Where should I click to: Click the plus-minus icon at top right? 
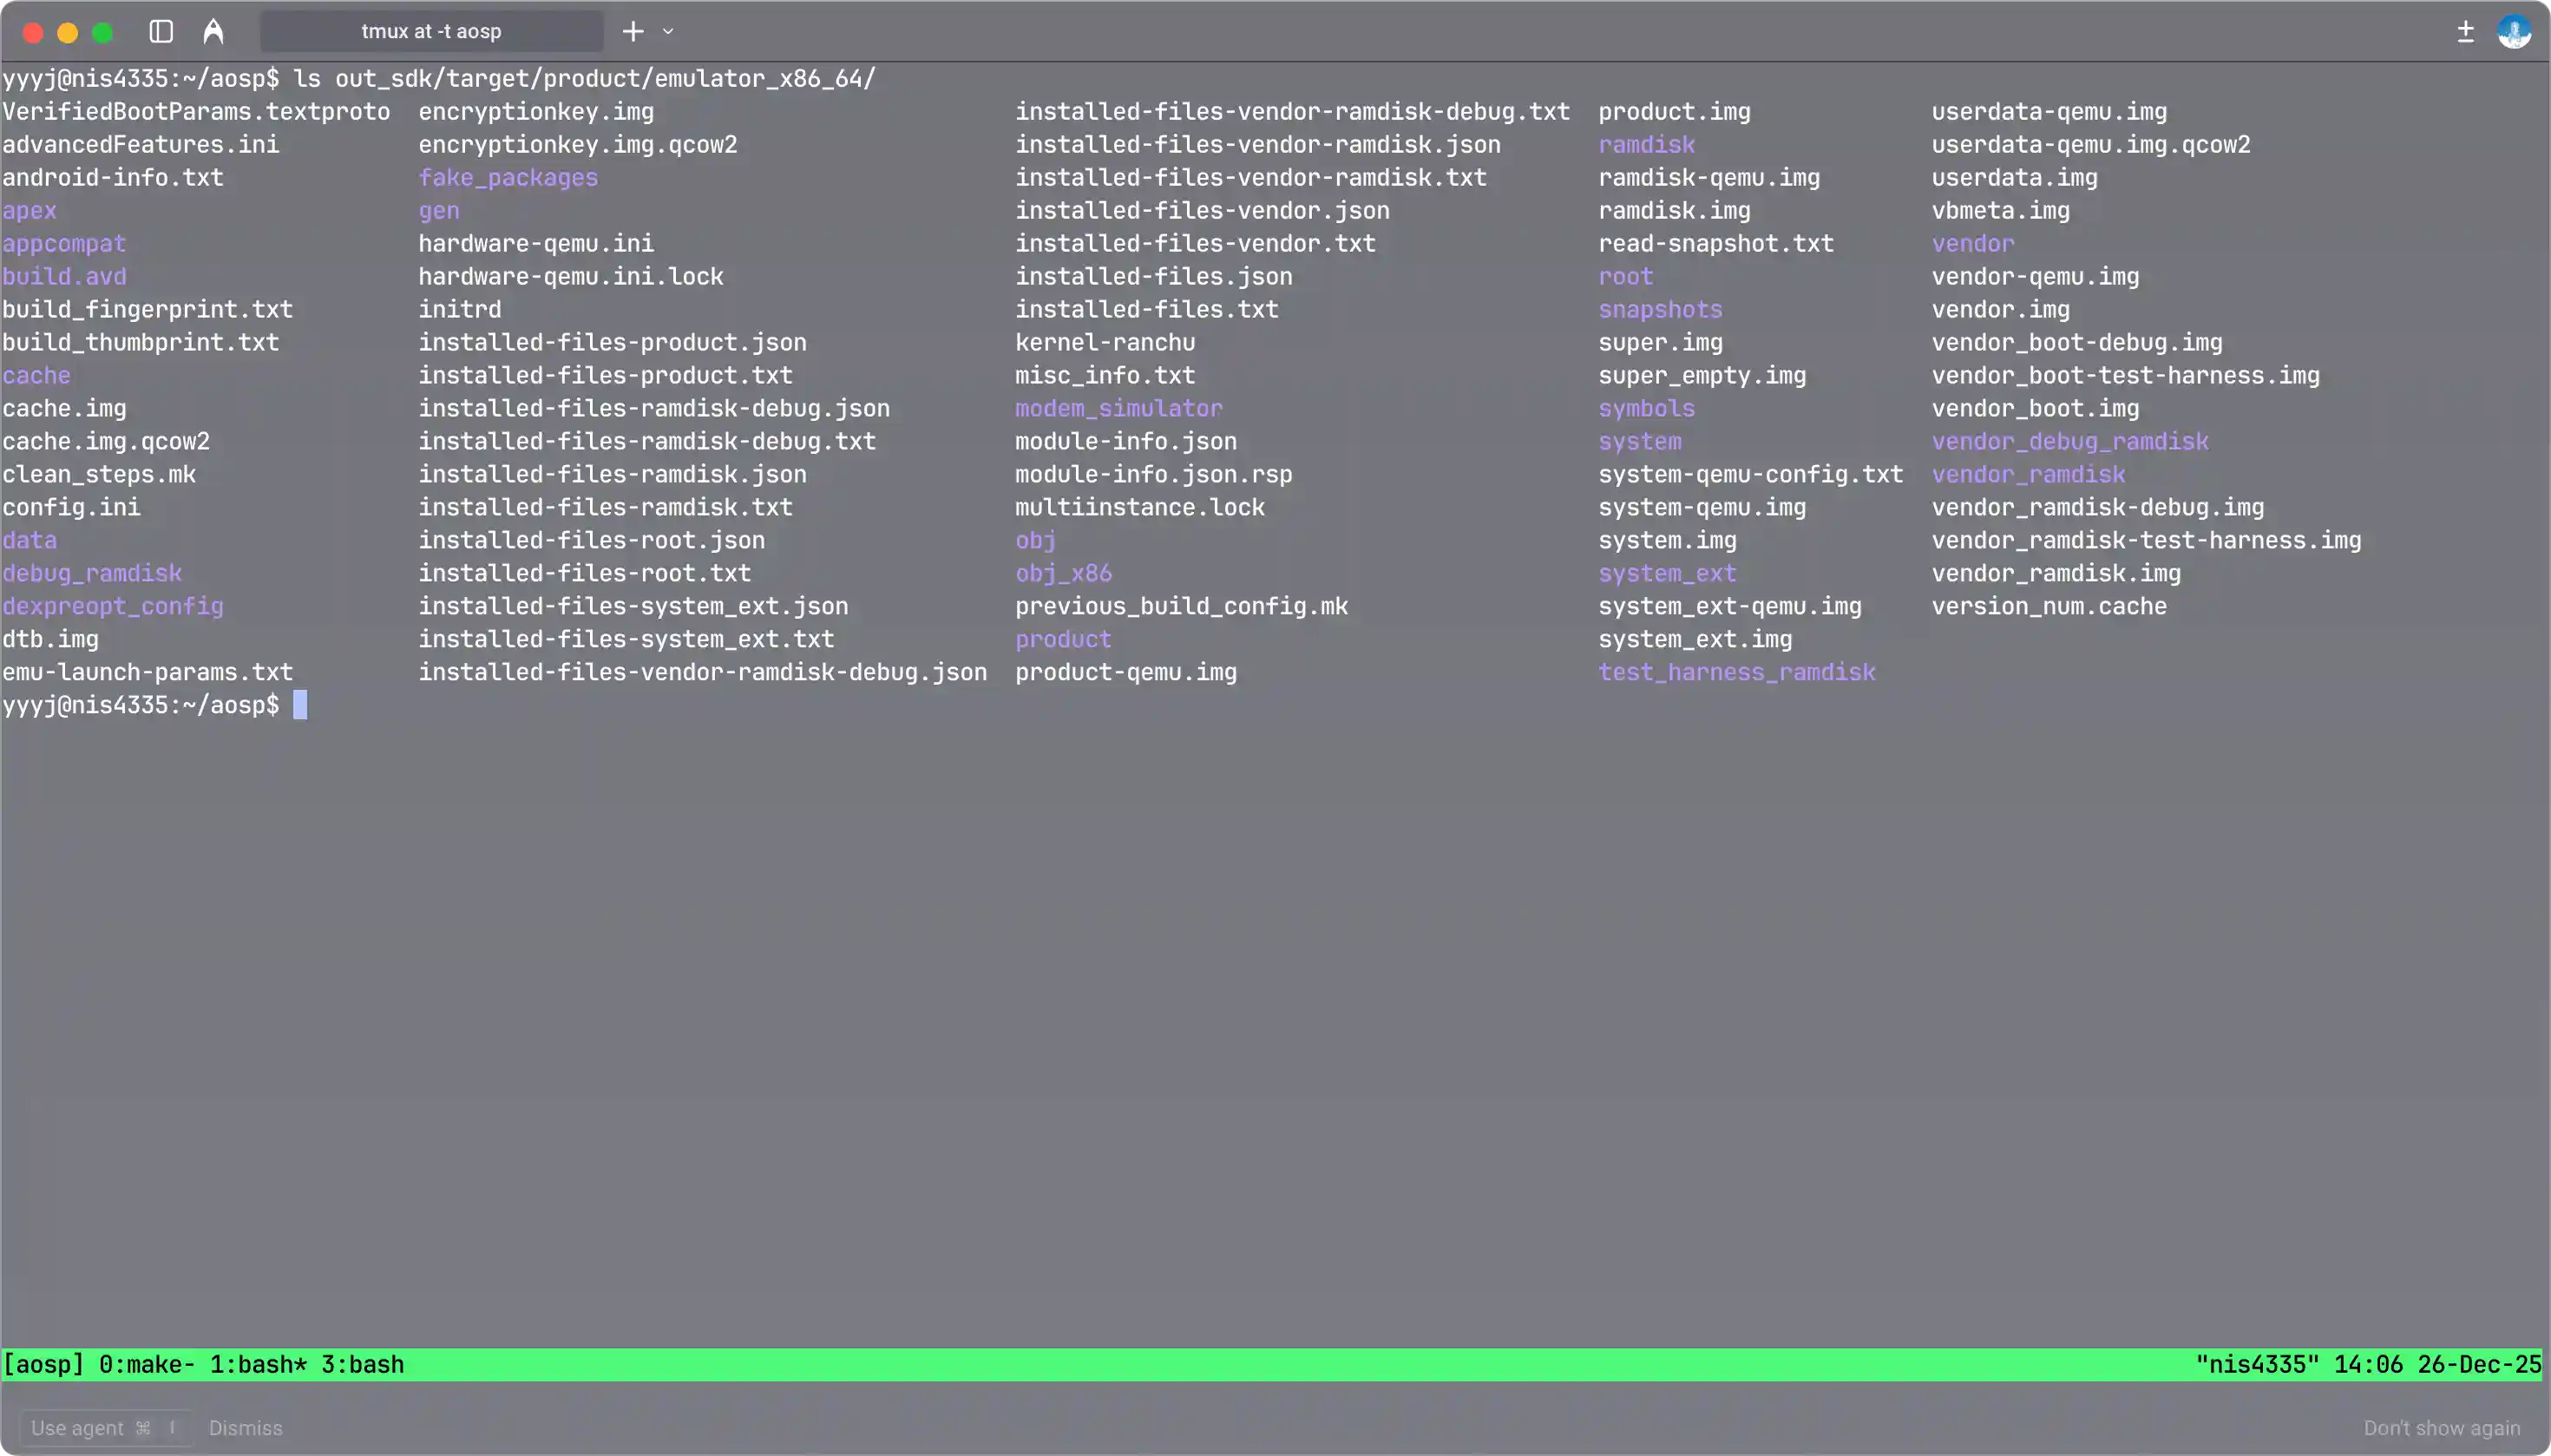2465,31
